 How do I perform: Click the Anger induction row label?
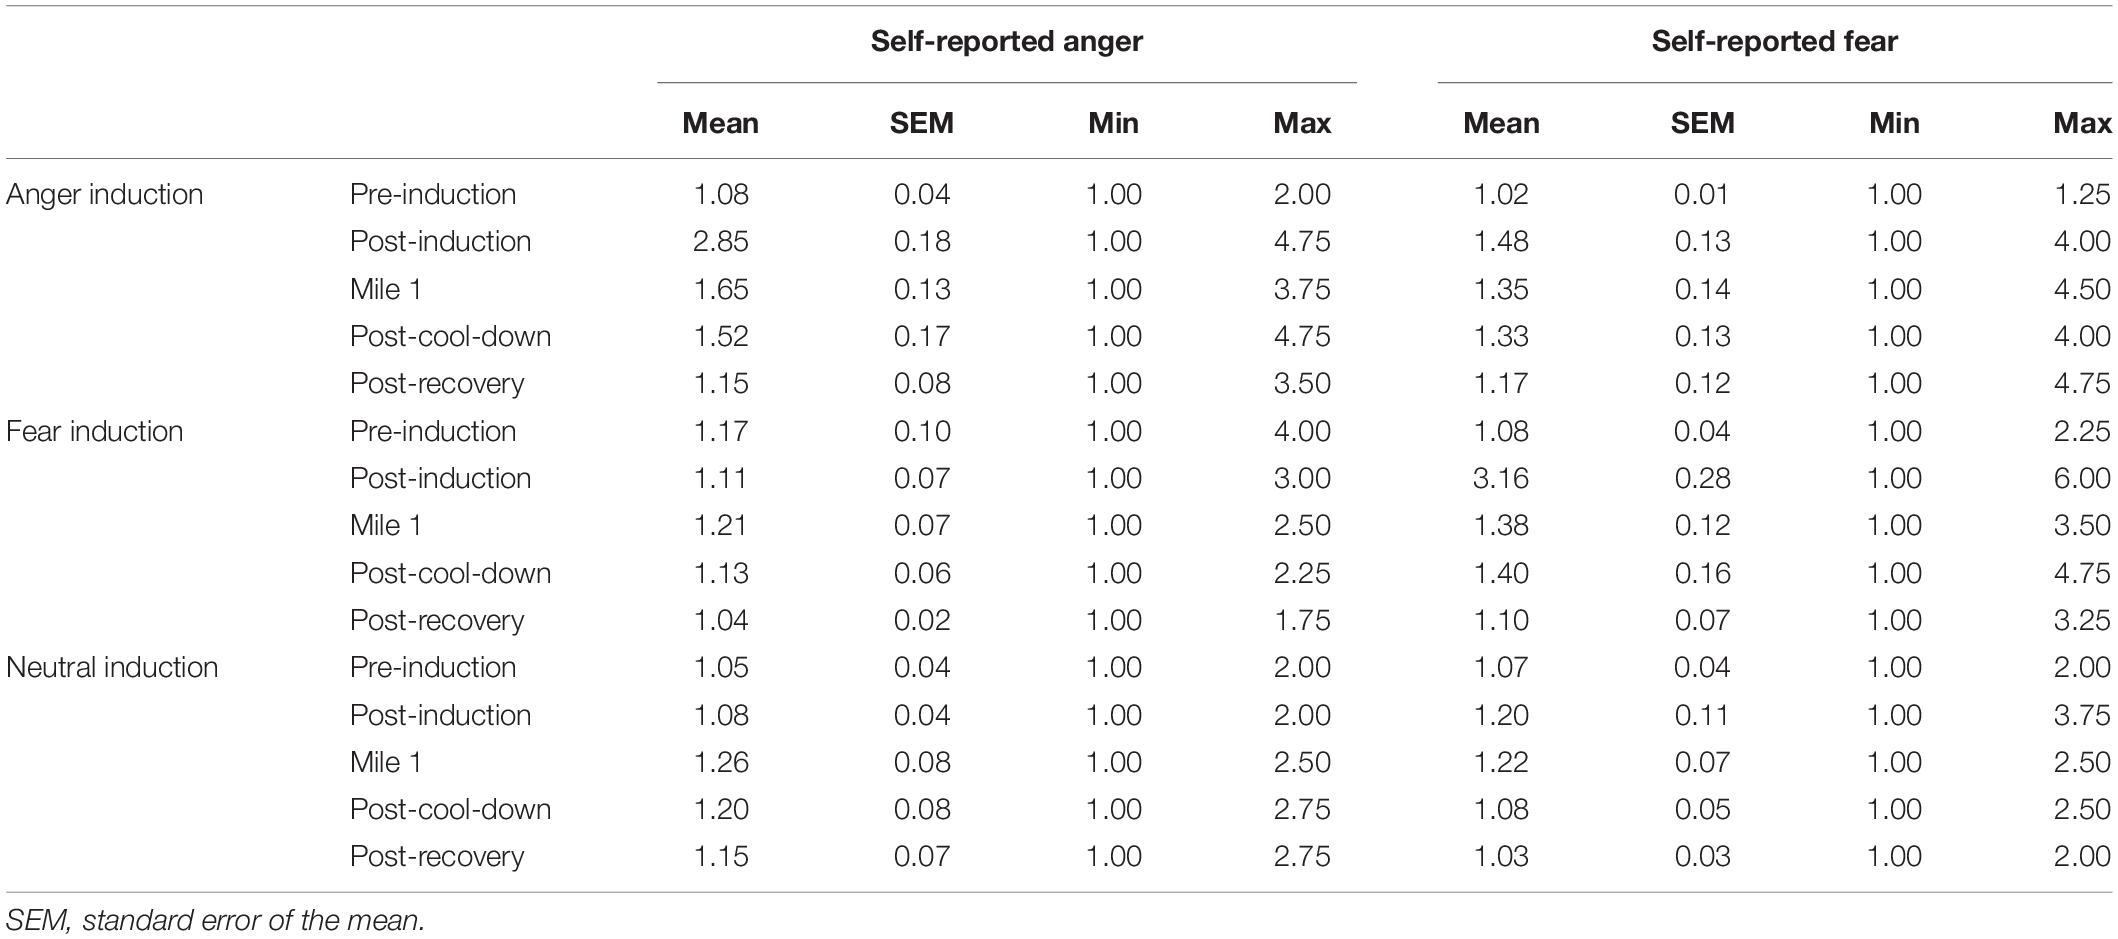105,194
